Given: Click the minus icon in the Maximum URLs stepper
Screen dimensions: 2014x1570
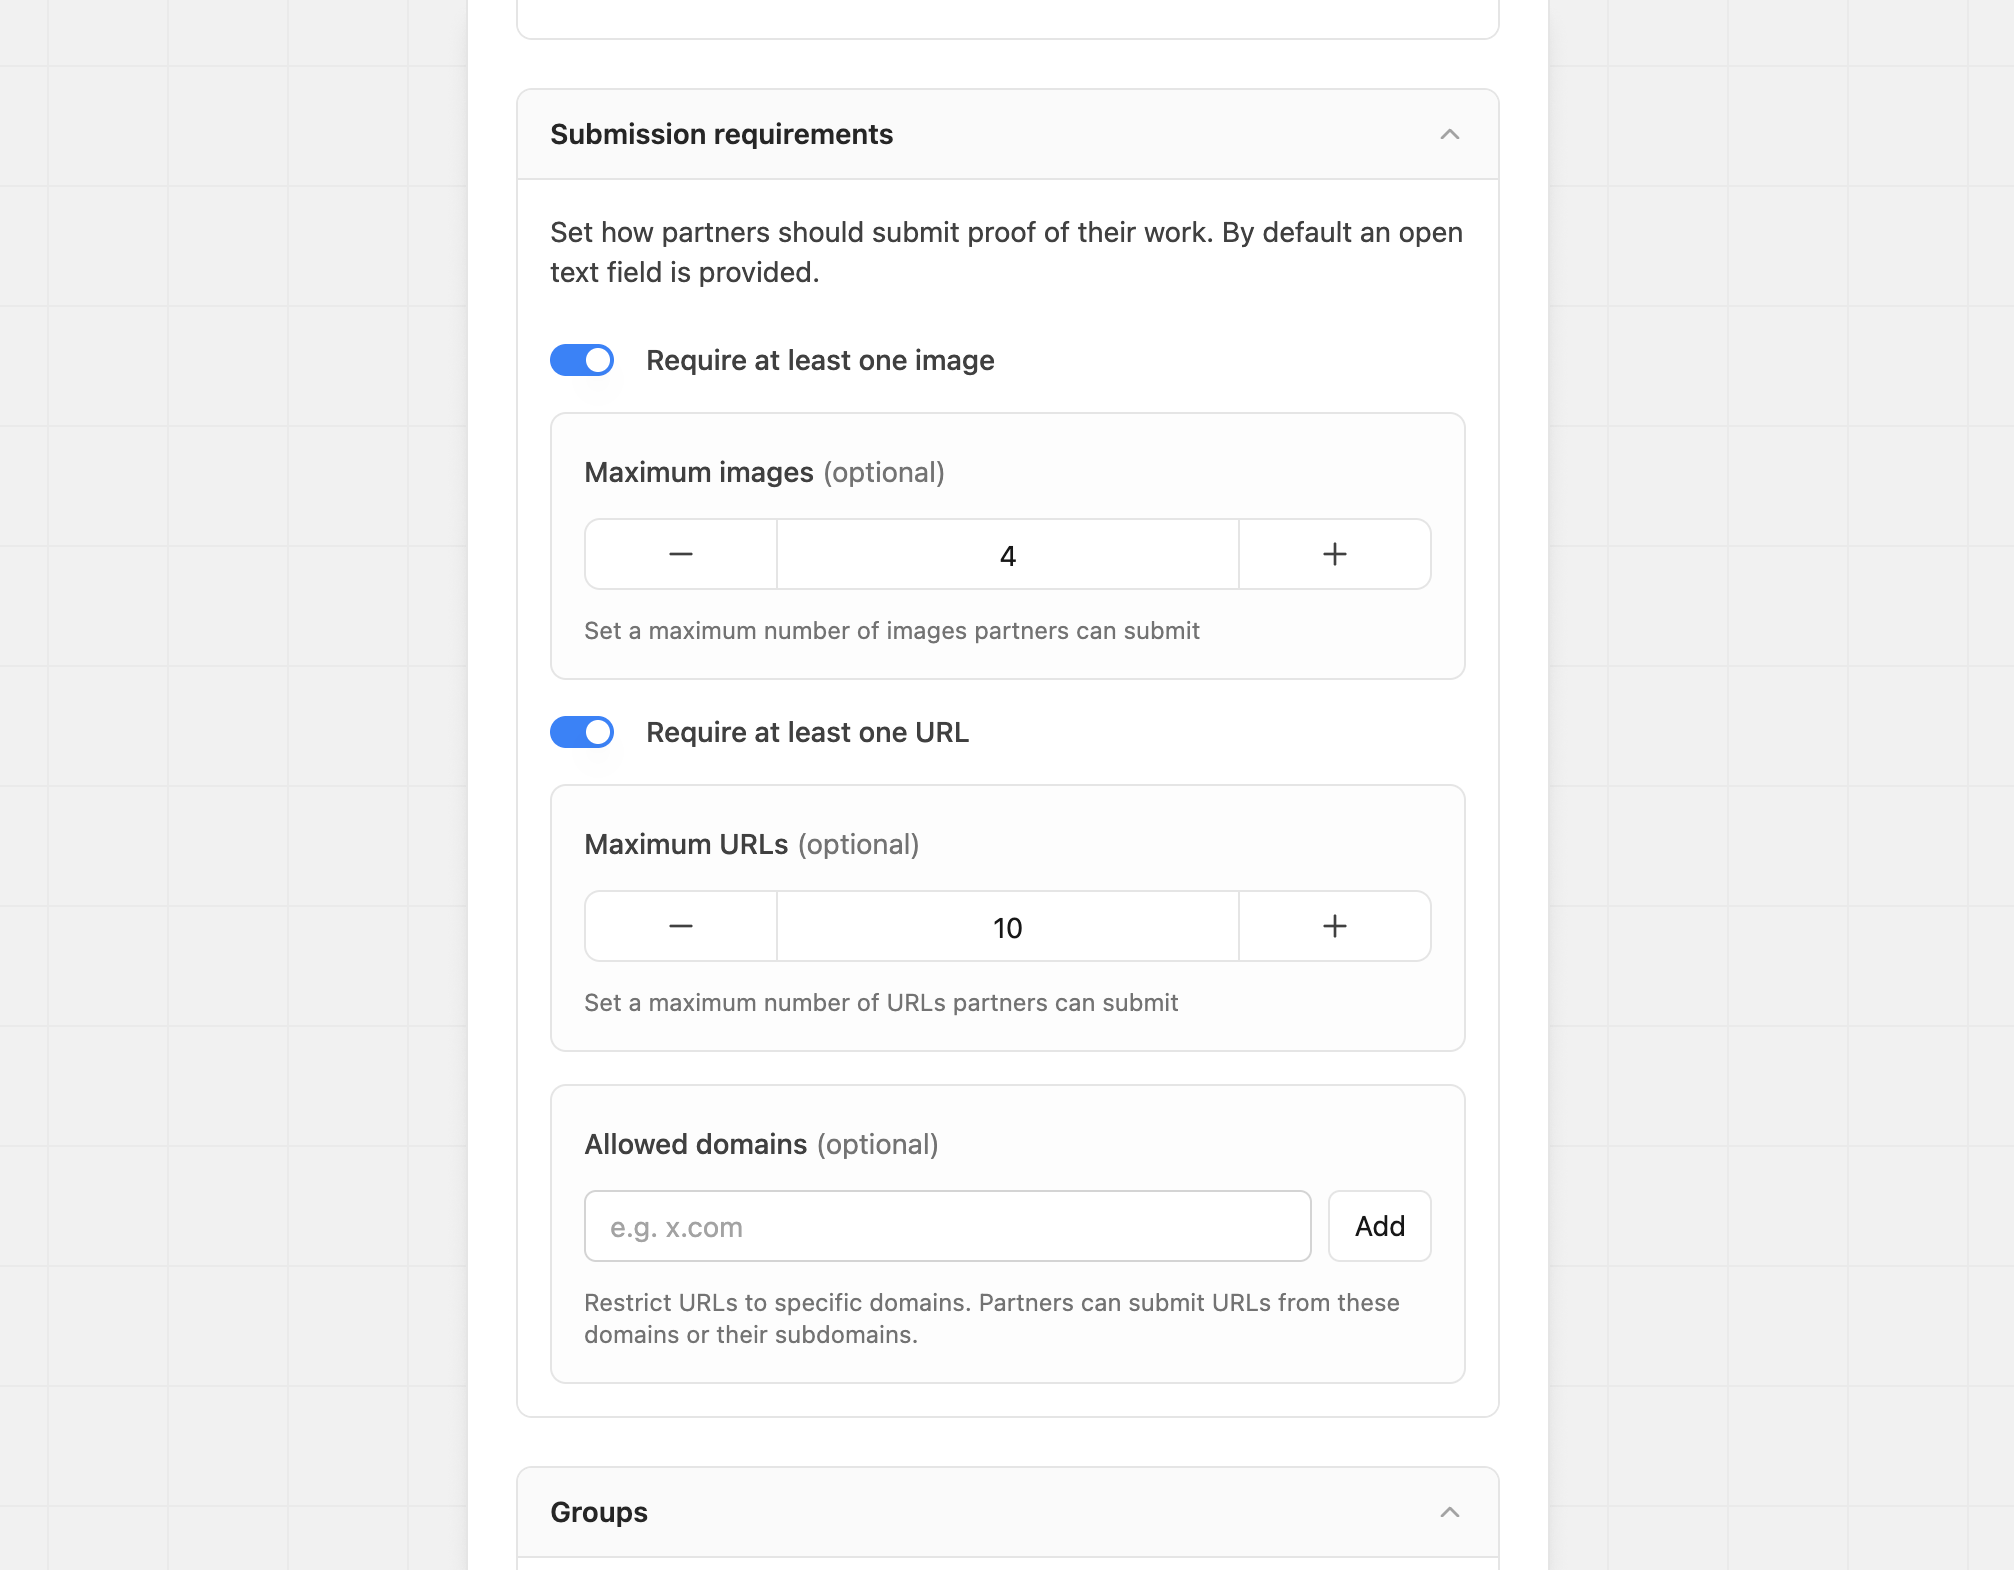Looking at the screenshot, I should (x=680, y=926).
